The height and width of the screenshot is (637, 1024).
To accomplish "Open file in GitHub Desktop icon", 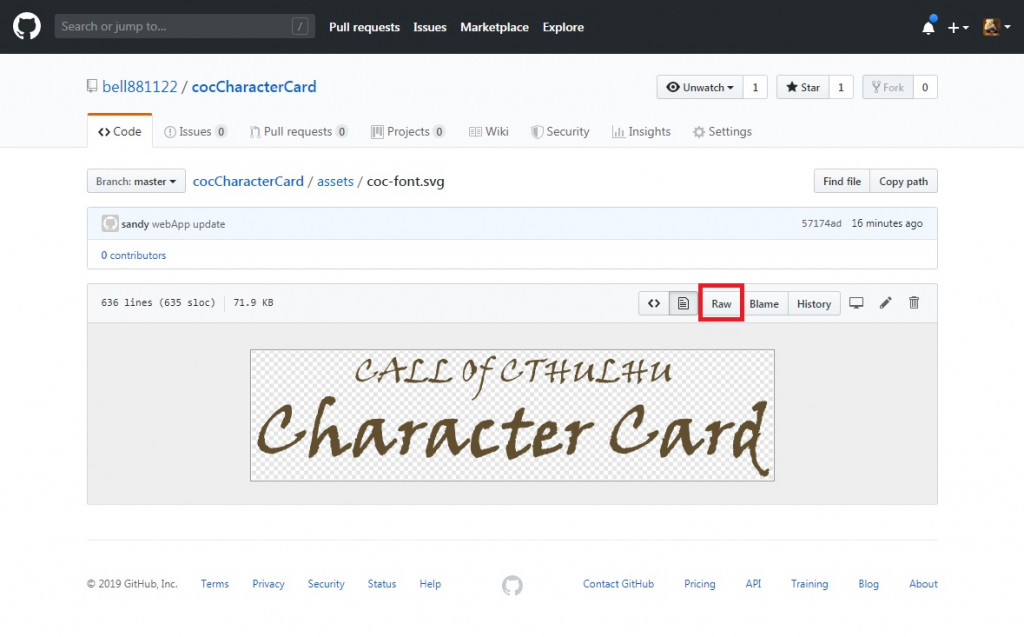I will click(856, 302).
